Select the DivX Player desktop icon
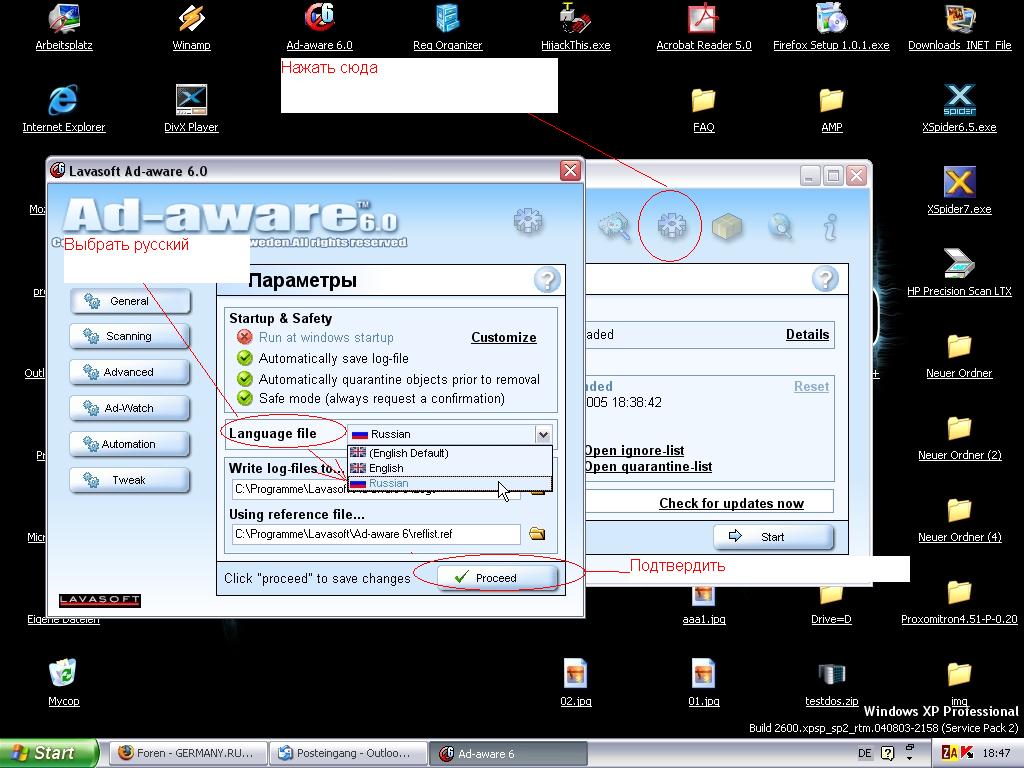The image size is (1024, 768). tap(191, 109)
